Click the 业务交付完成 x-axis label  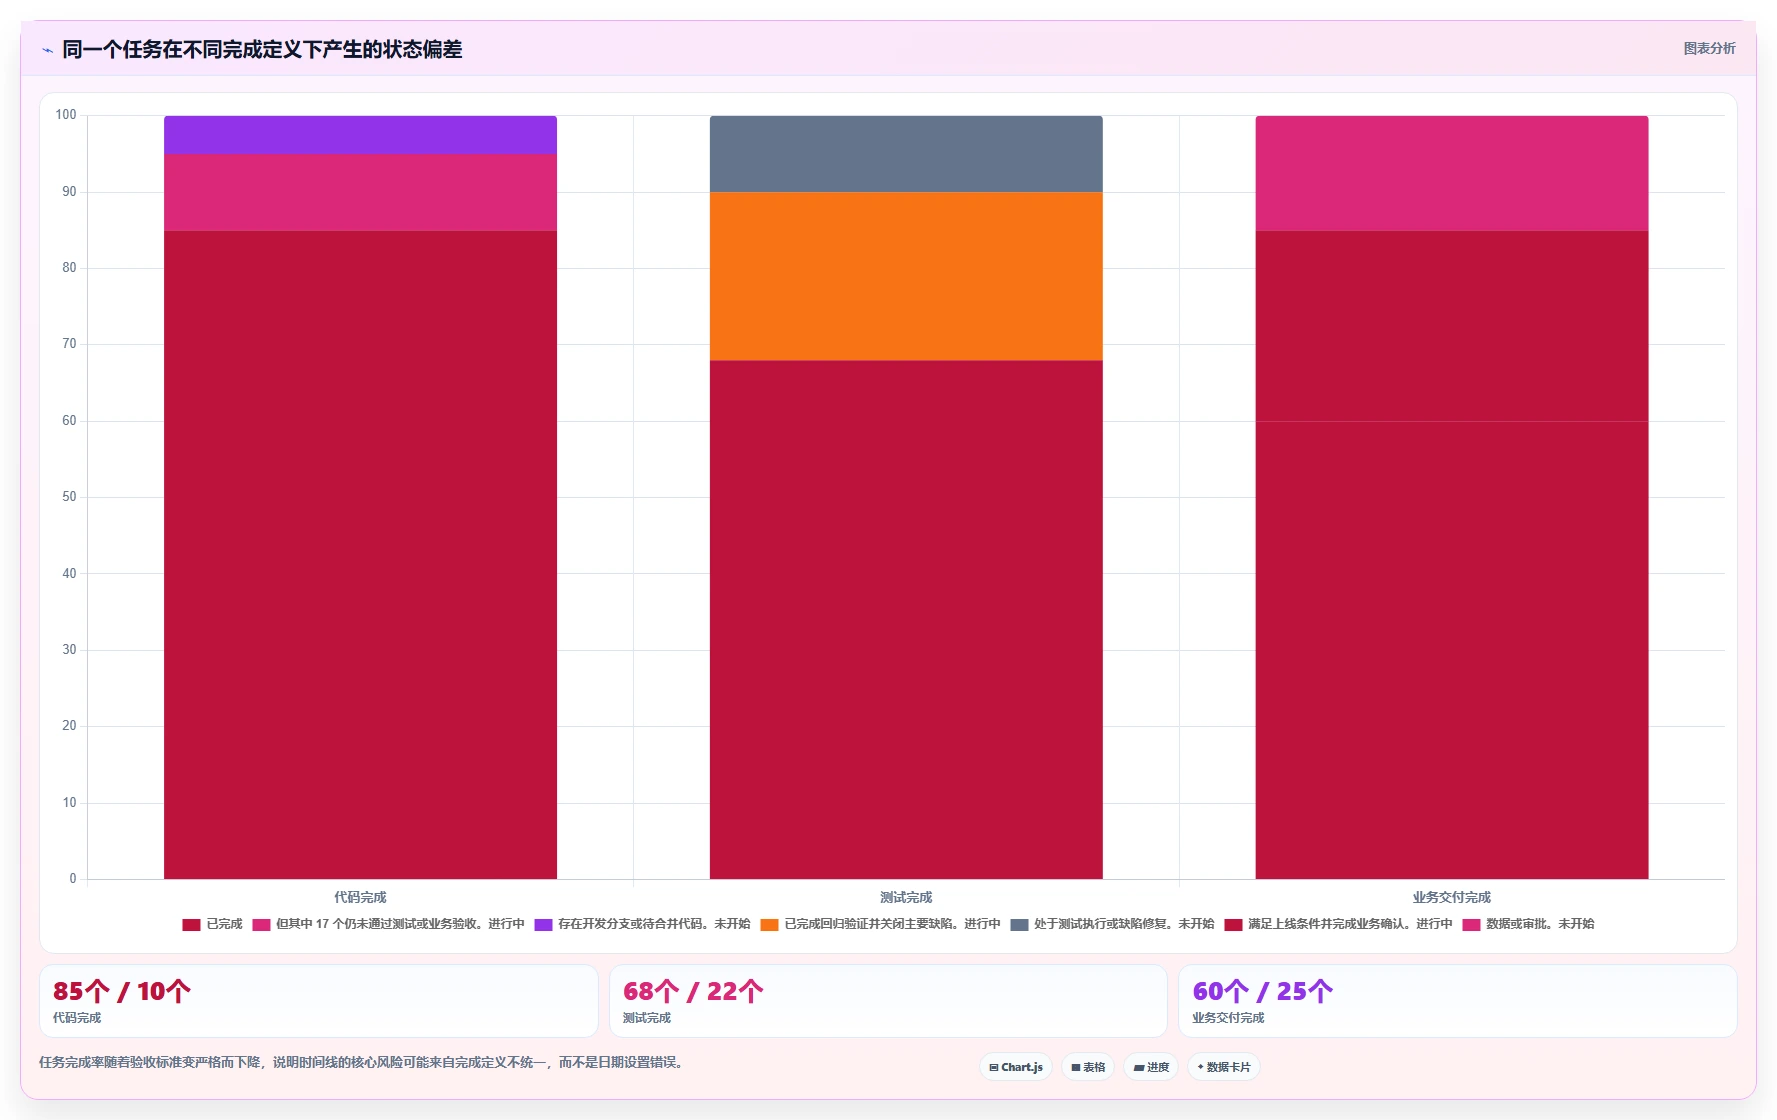[x=1452, y=897]
